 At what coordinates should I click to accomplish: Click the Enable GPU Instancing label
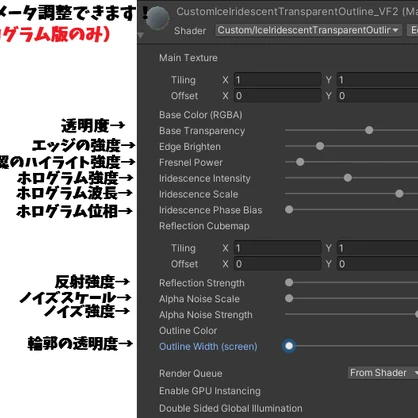click(210, 391)
